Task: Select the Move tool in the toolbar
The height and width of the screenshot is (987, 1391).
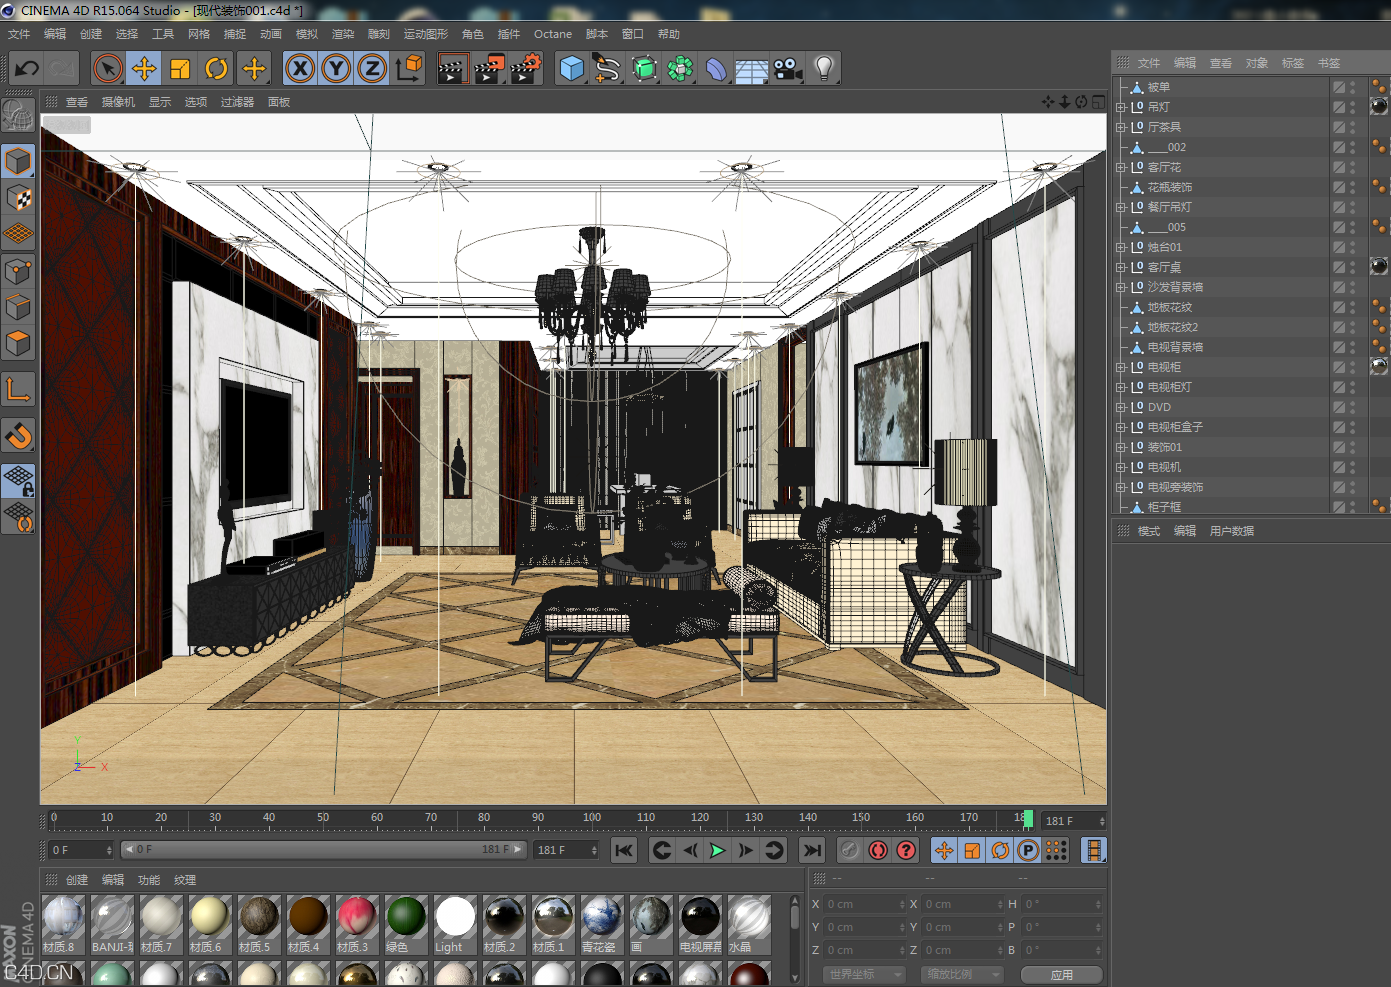Action: click(x=144, y=68)
